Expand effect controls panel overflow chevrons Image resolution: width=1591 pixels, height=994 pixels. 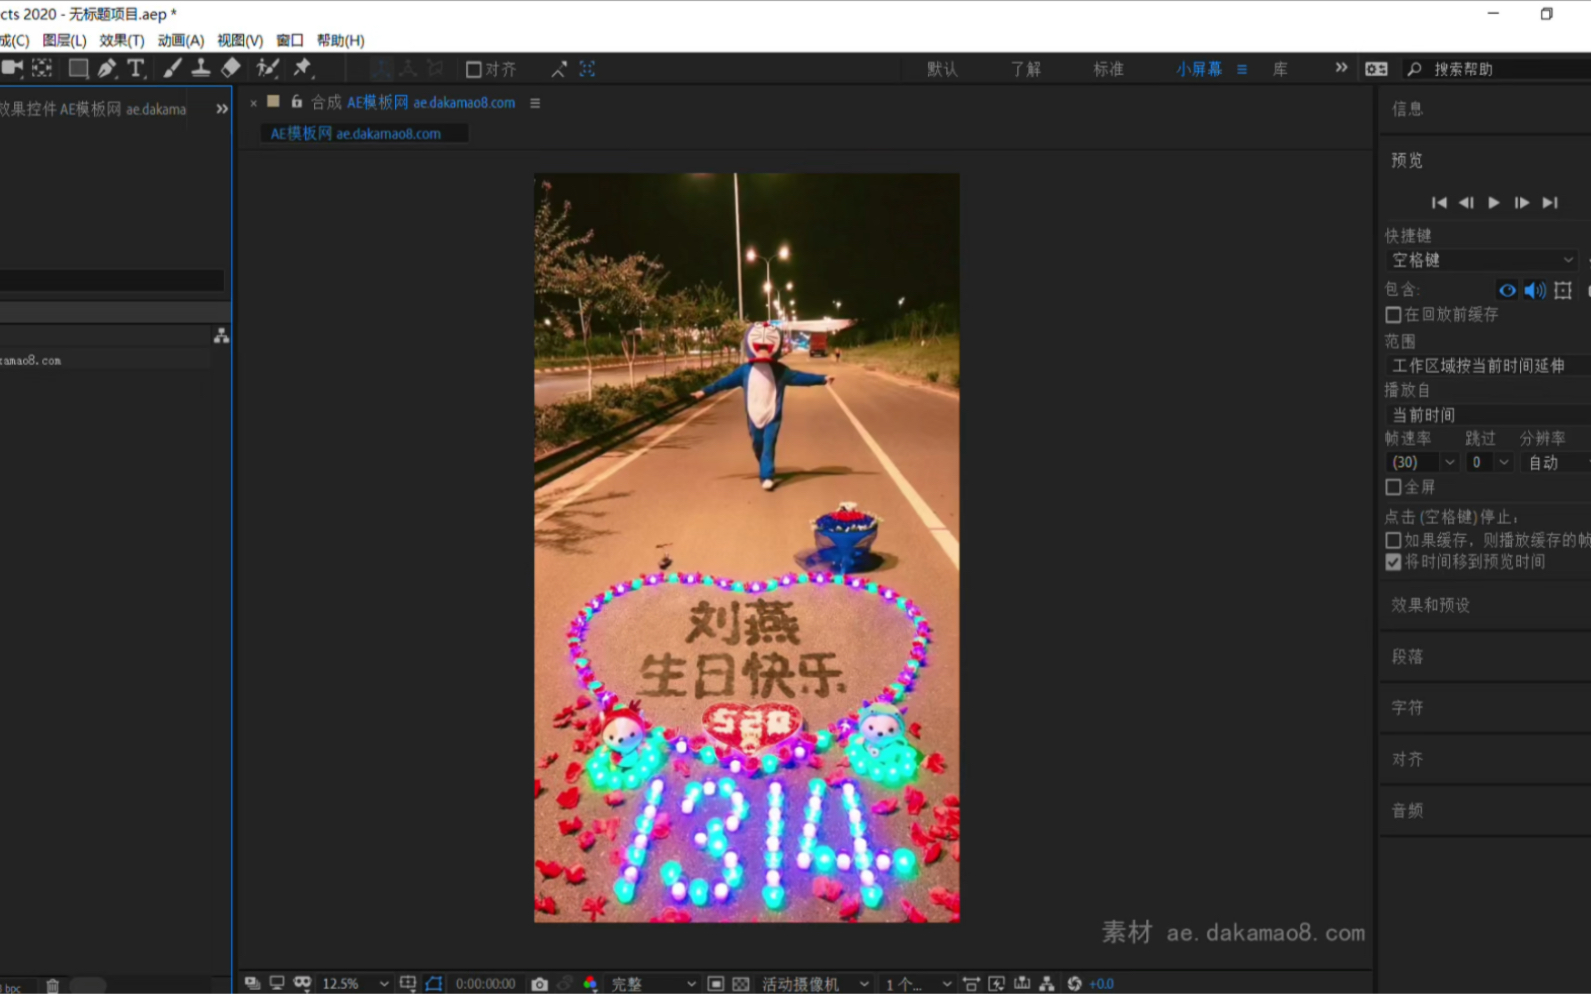[222, 109]
